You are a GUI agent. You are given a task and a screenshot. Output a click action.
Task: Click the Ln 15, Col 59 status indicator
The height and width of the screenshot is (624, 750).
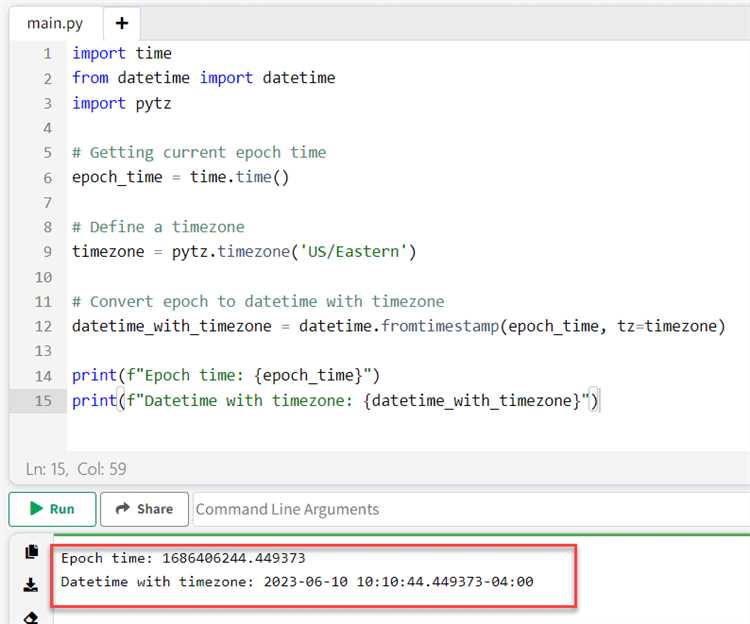[76, 468]
